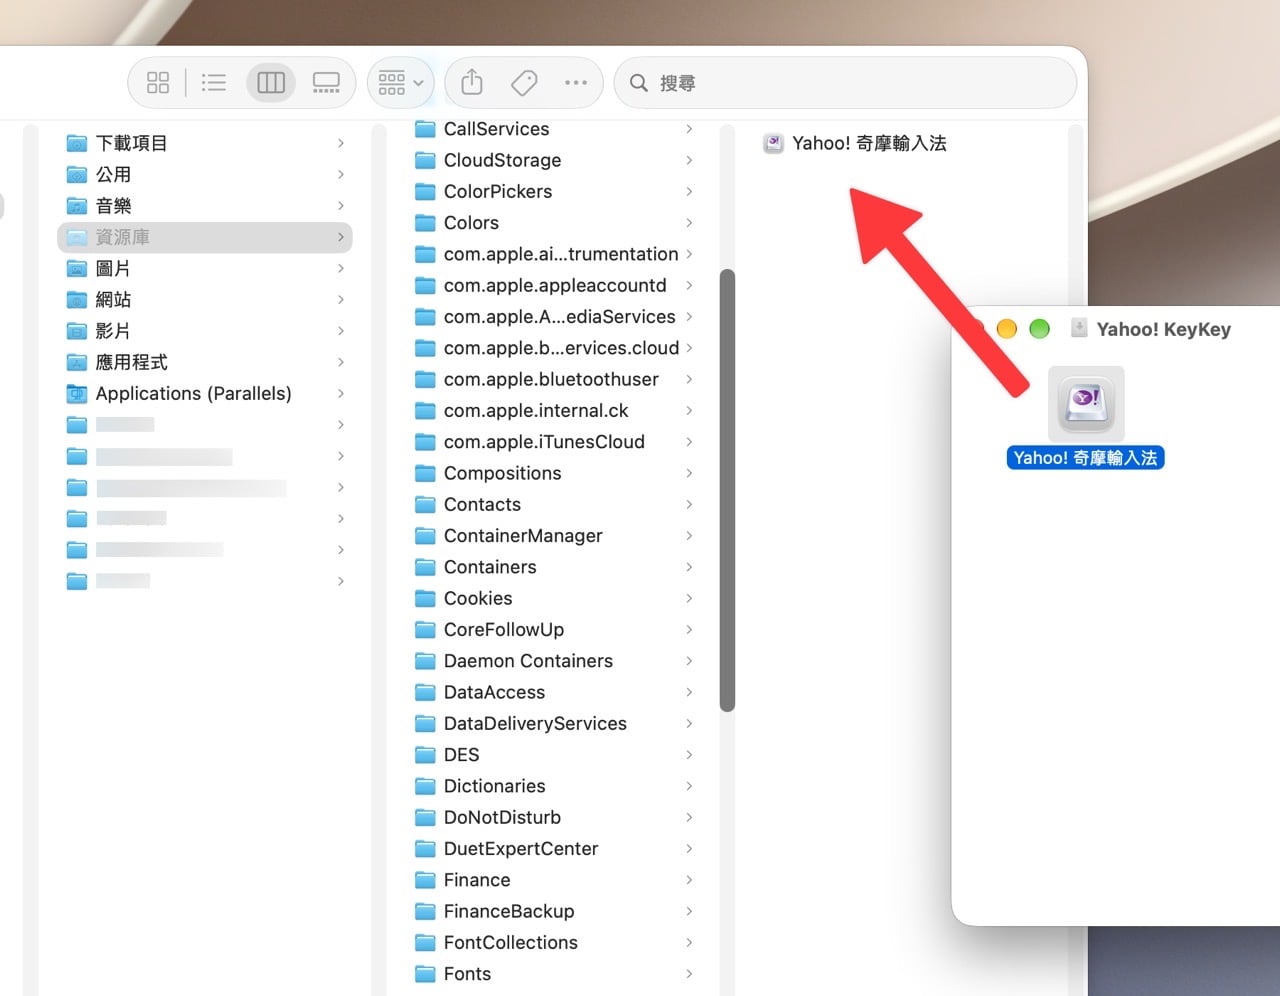Open the group-by dropdown in the toolbar
The width and height of the screenshot is (1280, 996).
coord(401,83)
